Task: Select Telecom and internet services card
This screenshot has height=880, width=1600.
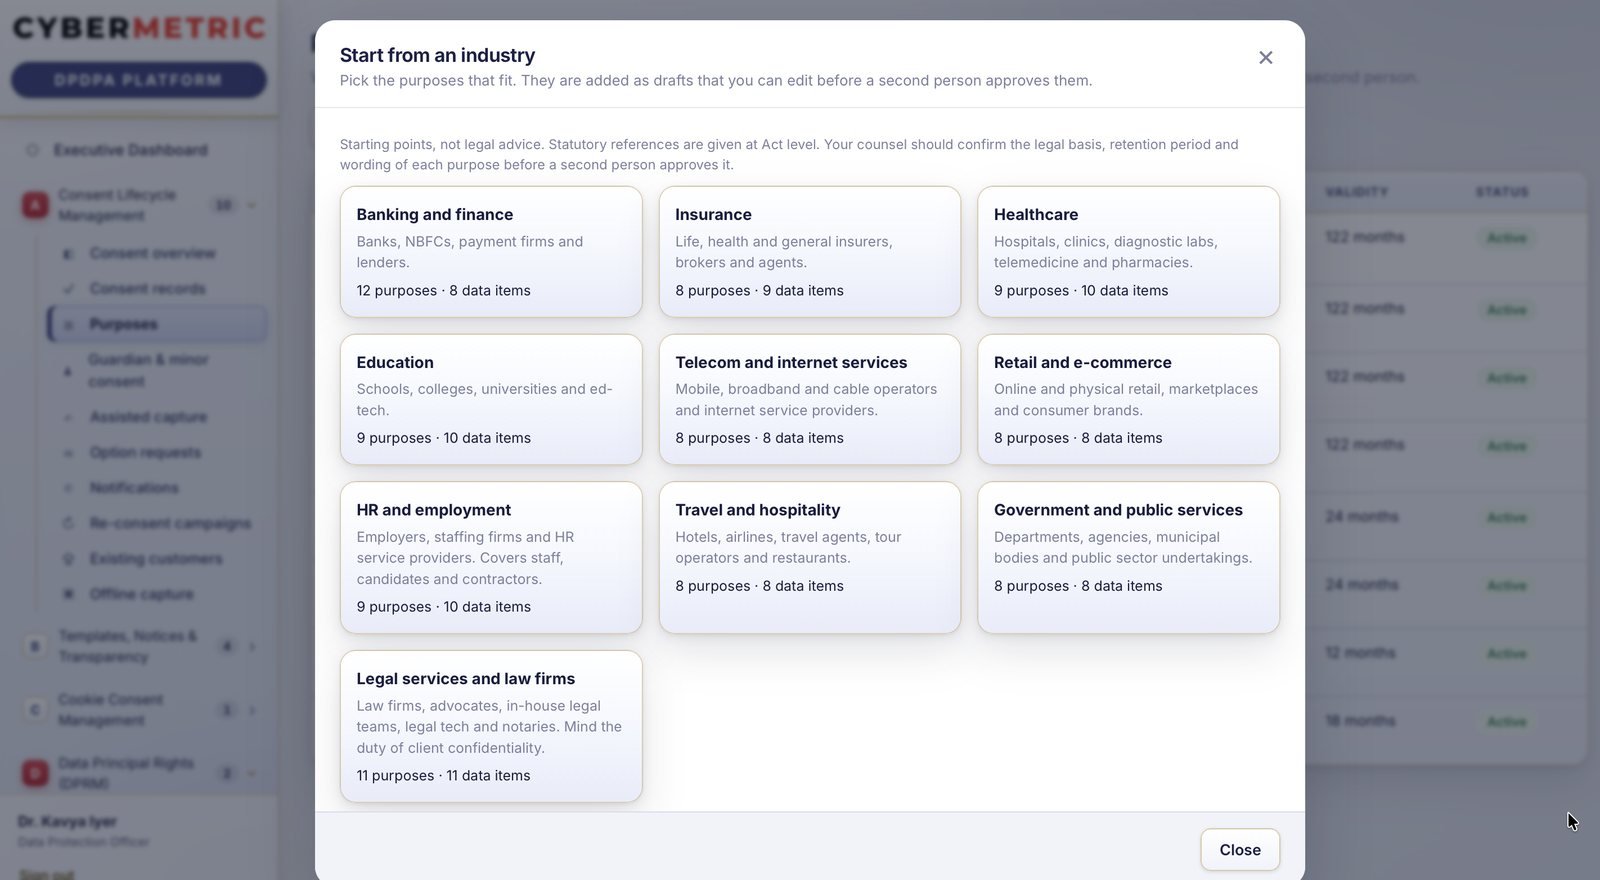Action: (810, 400)
